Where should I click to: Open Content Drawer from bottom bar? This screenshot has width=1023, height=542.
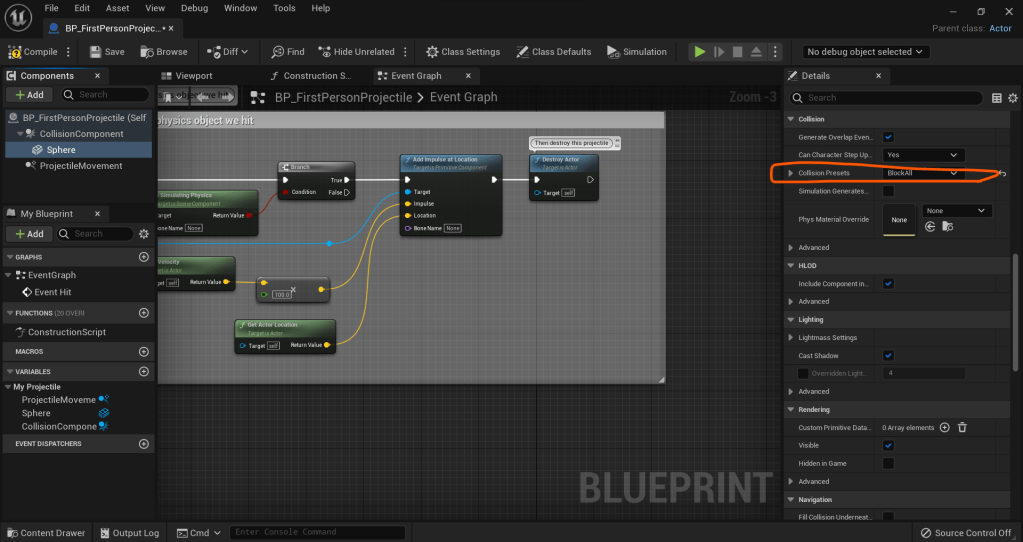coord(46,533)
